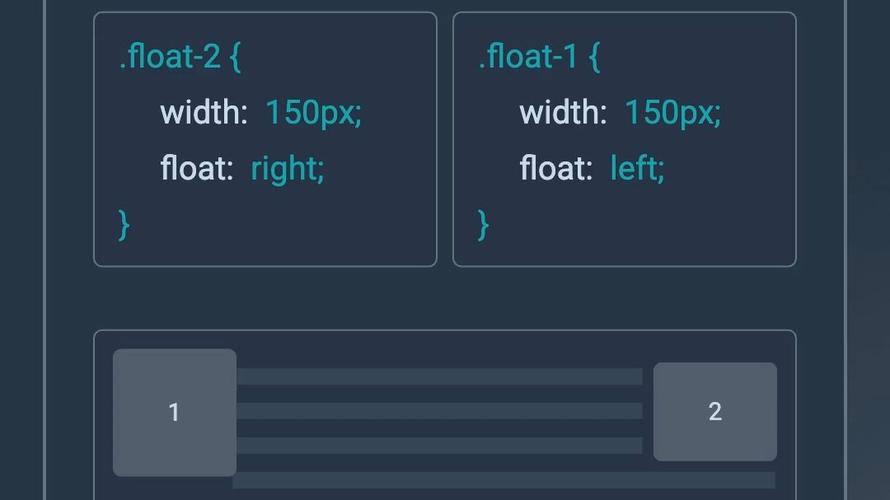Click the first placeholder text line in demo
The height and width of the screenshot is (500, 890).
click(x=440, y=377)
